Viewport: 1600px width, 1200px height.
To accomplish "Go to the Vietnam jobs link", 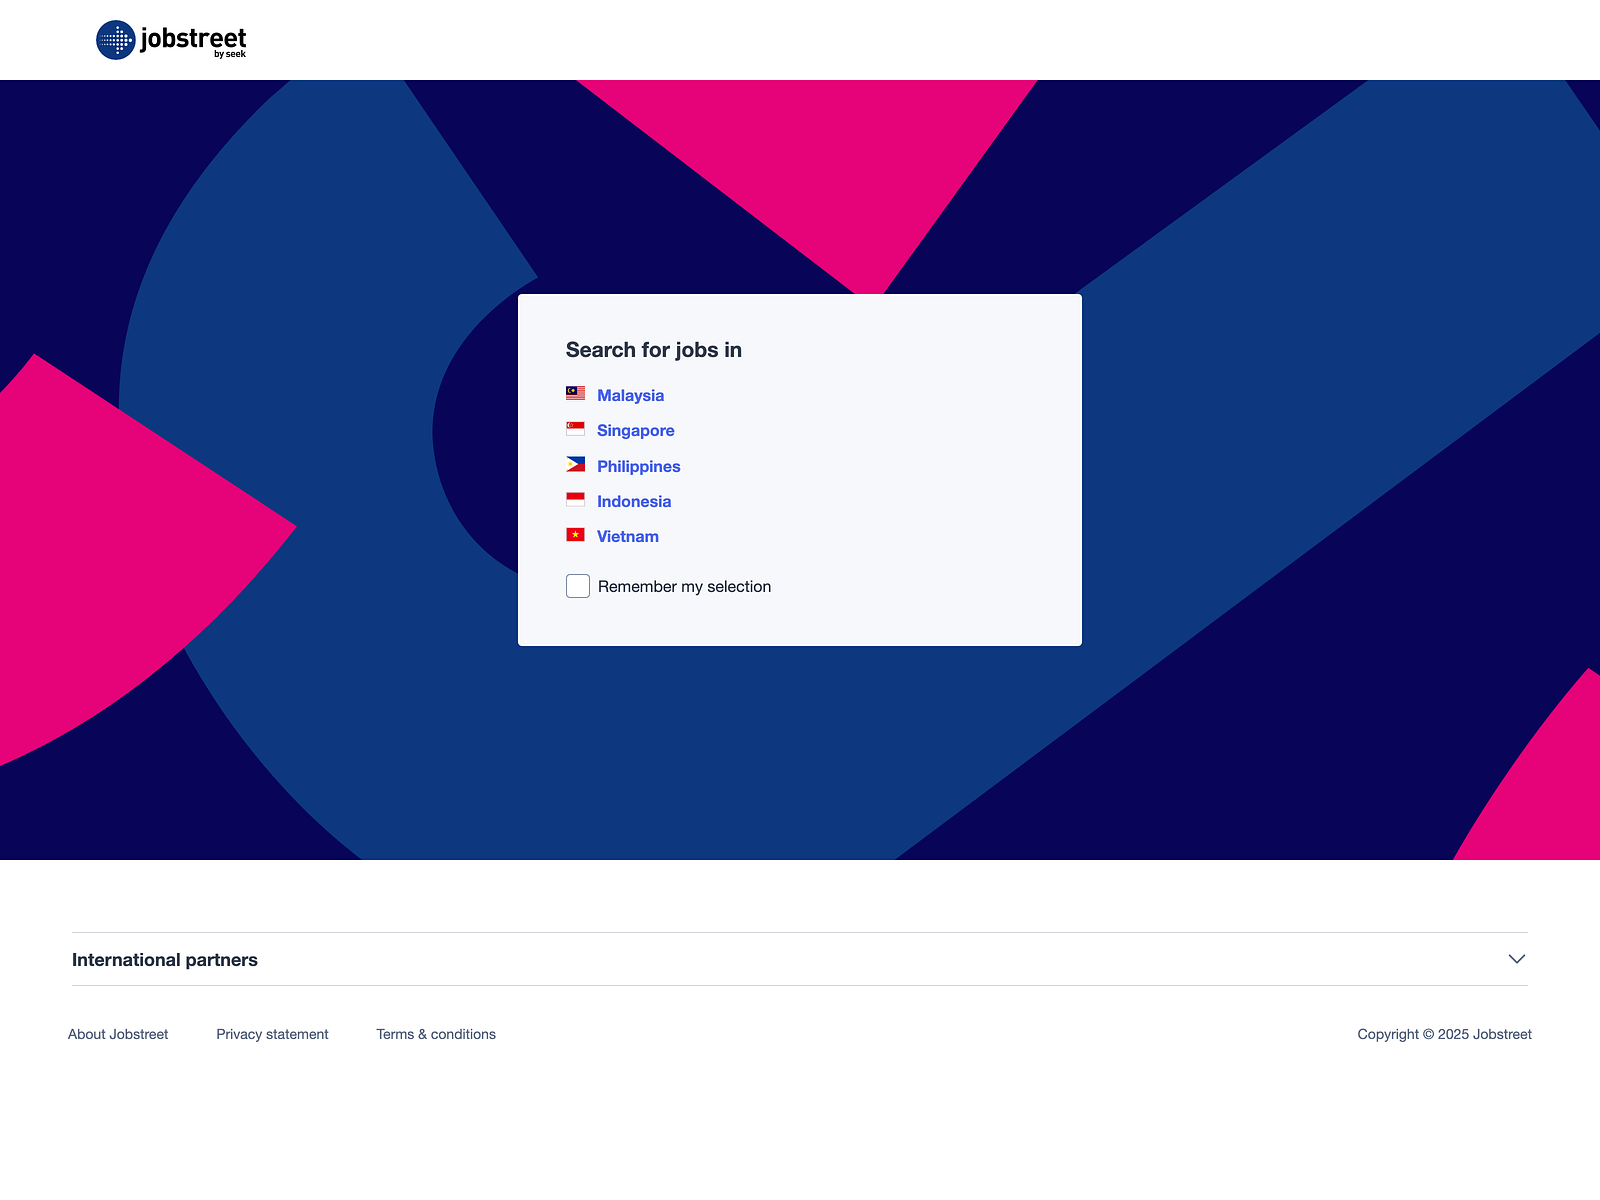I will click(x=628, y=536).
